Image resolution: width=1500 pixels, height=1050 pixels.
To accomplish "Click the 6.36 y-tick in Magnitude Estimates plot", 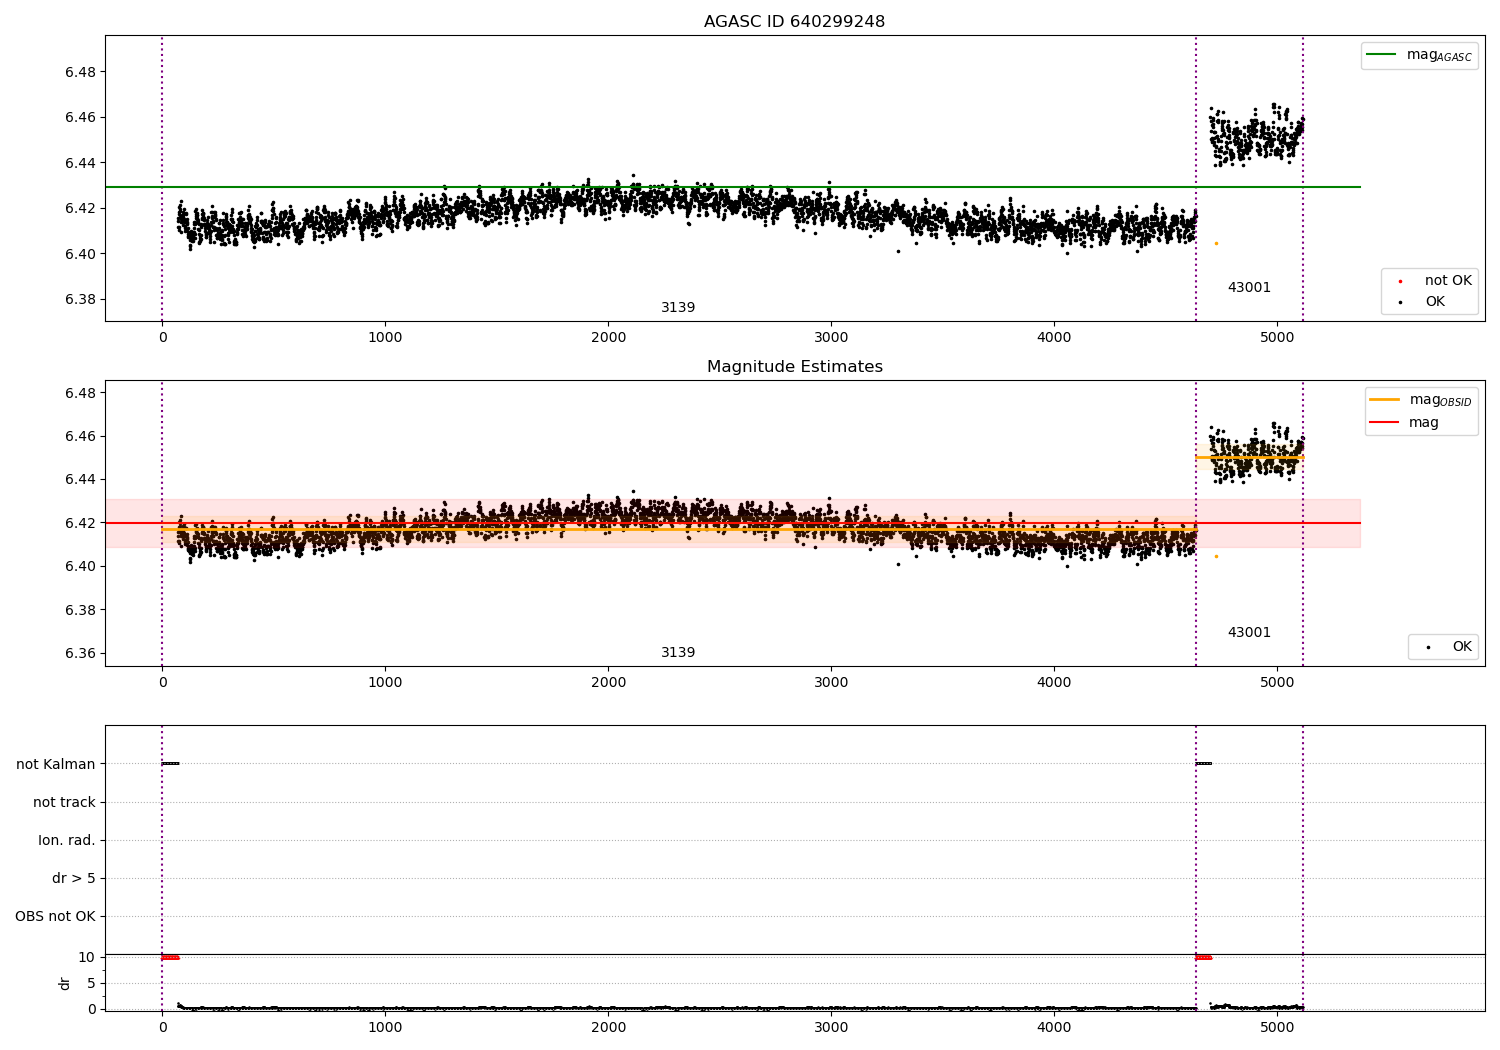I will coord(81,653).
